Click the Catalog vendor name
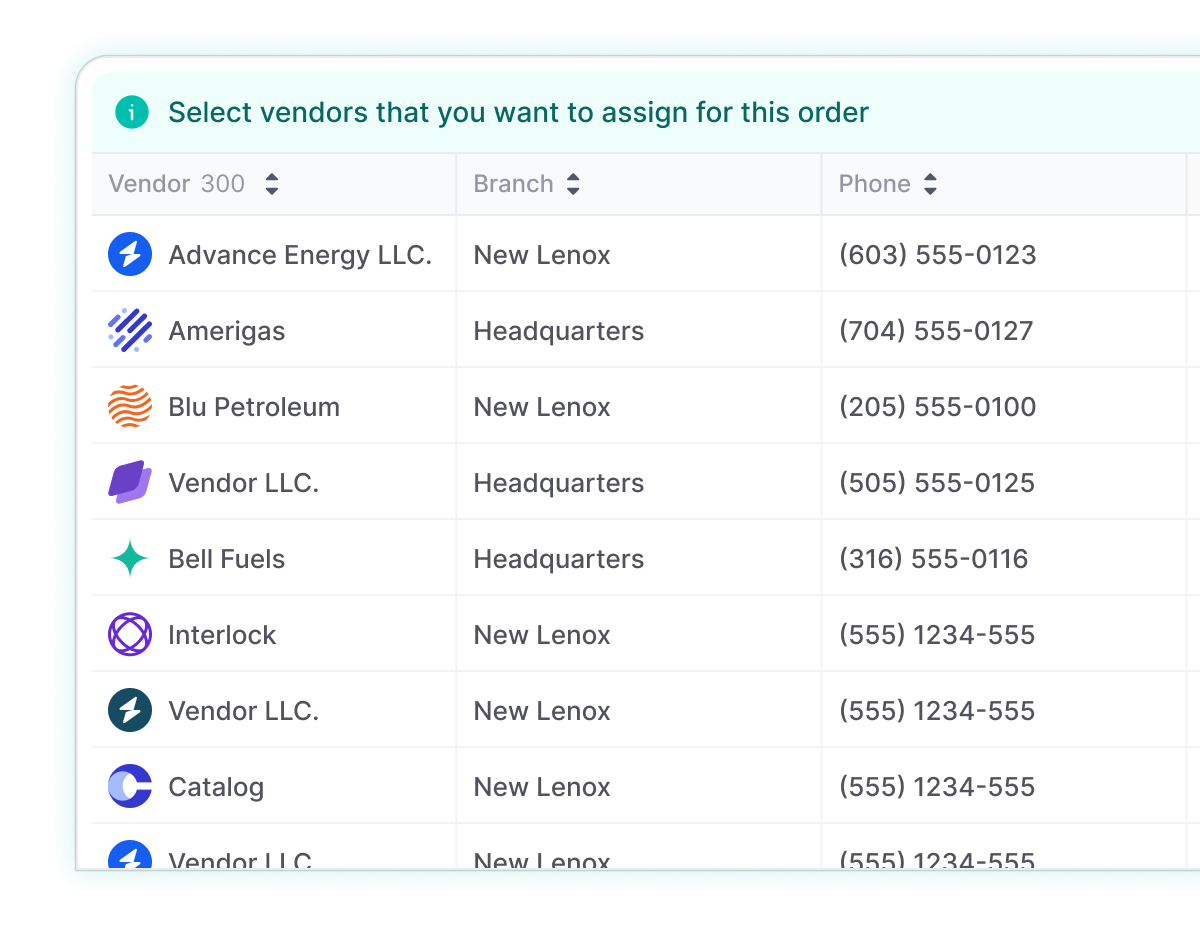 point(216,787)
